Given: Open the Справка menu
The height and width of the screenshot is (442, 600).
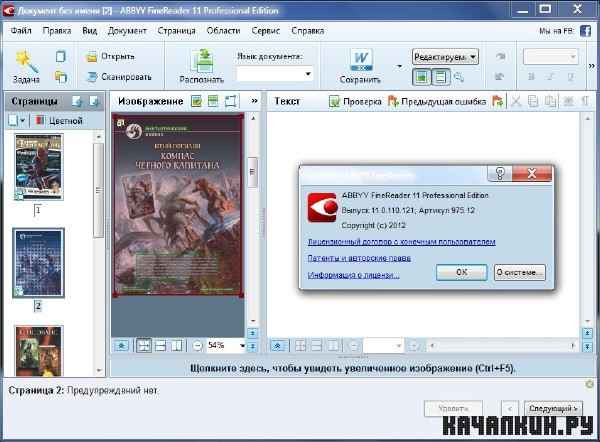Looking at the screenshot, I should (308, 31).
